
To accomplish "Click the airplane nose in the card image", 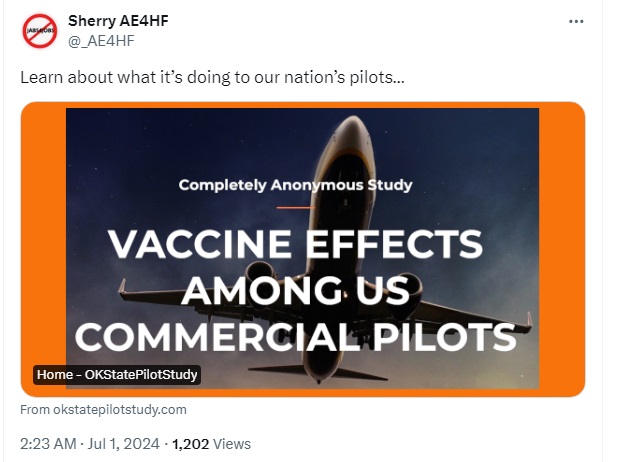I will click(353, 128).
